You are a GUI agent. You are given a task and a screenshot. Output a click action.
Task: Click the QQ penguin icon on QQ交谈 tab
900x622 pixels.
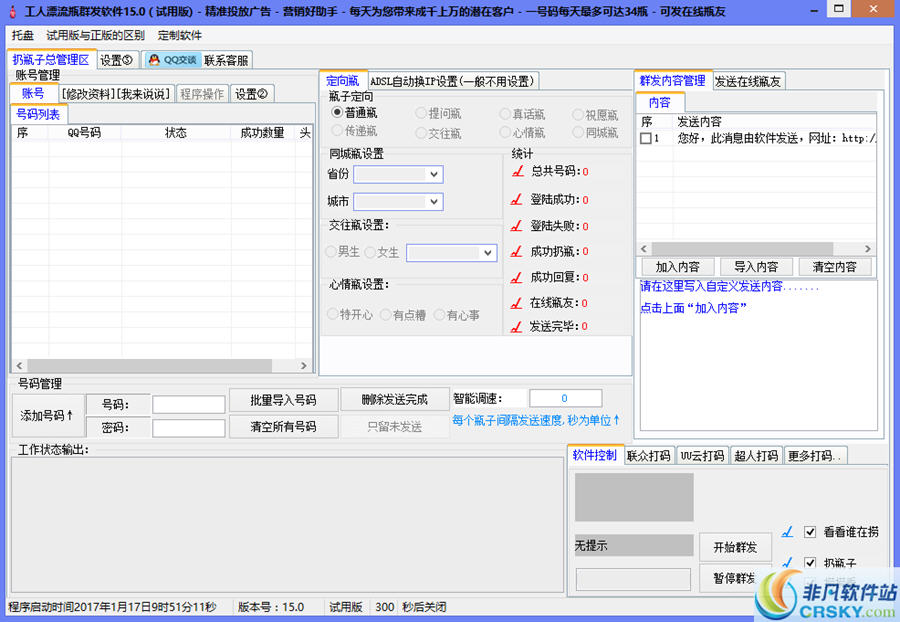[x=154, y=60]
